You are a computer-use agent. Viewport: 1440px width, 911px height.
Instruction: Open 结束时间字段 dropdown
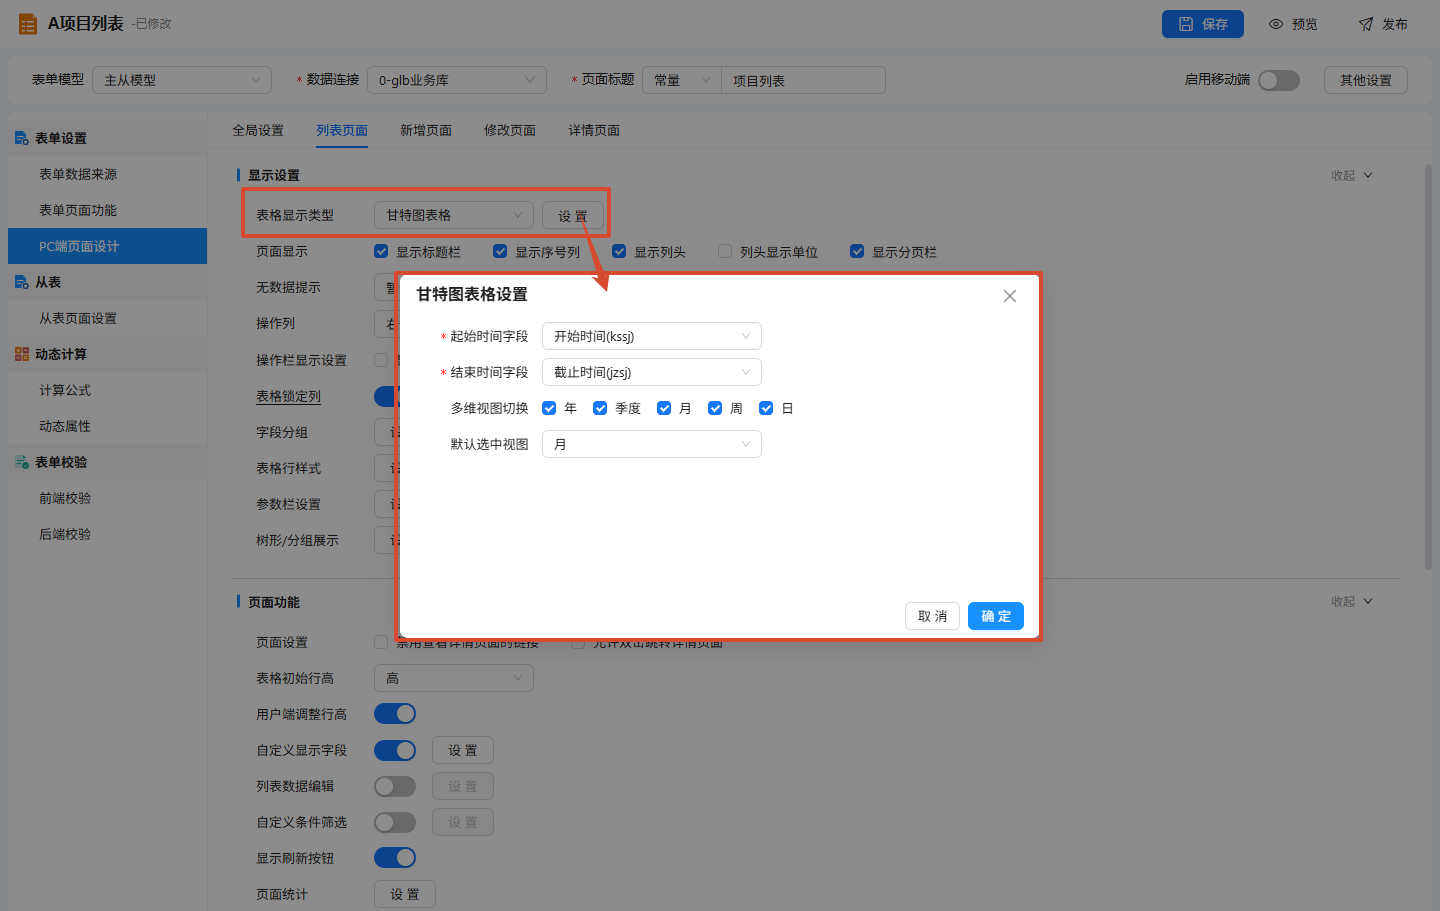(x=652, y=372)
